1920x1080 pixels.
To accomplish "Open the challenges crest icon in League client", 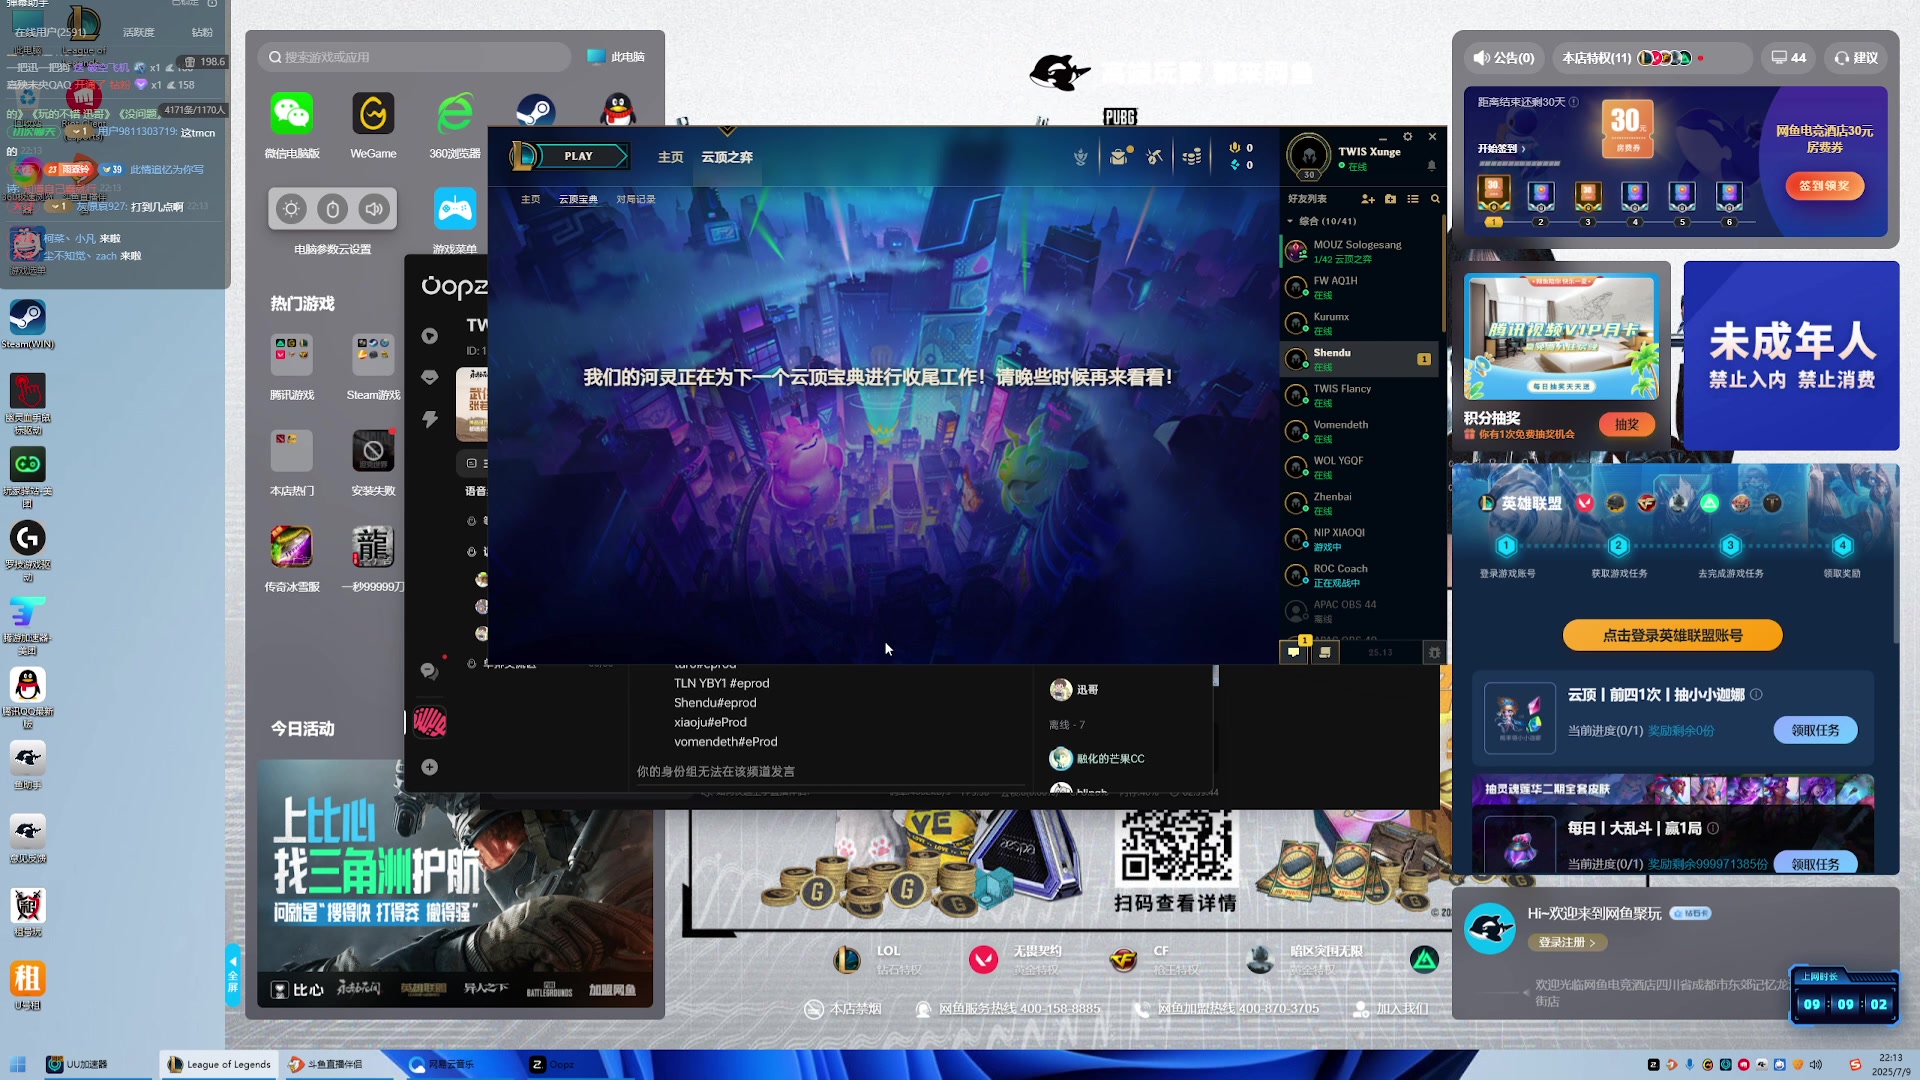I will tap(1081, 157).
